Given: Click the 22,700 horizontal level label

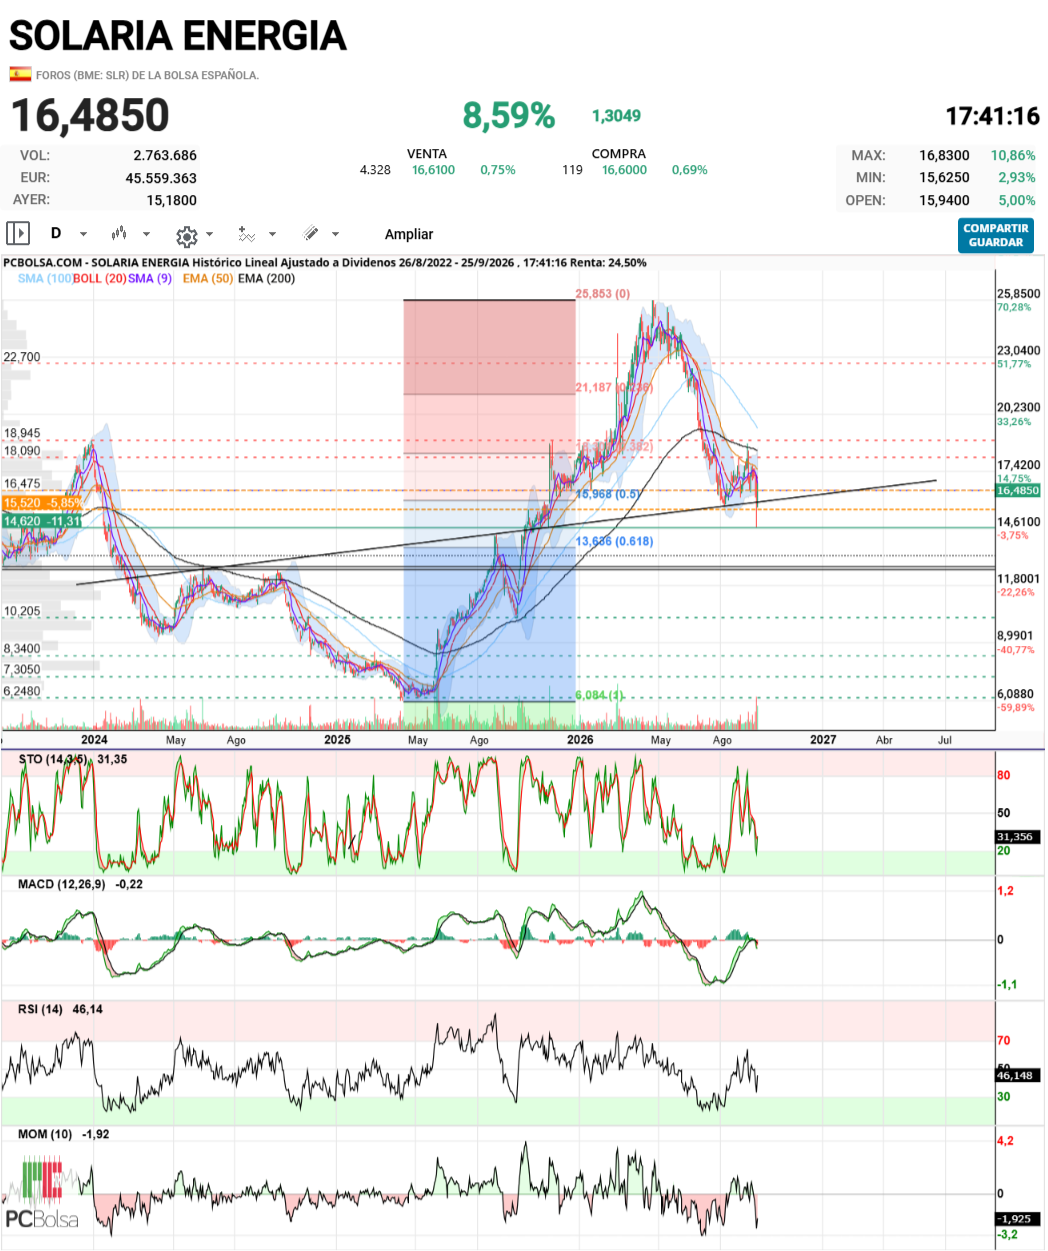Looking at the screenshot, I should (x=22, y=357).
